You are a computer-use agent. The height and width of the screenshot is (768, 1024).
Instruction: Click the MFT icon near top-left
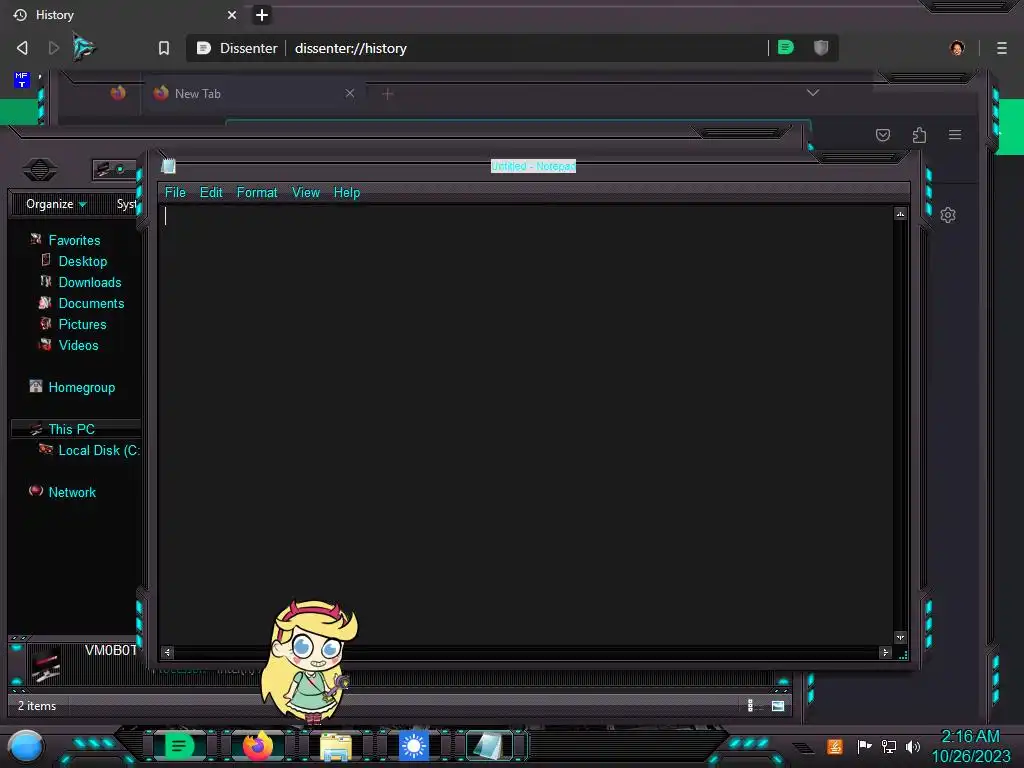22,80
